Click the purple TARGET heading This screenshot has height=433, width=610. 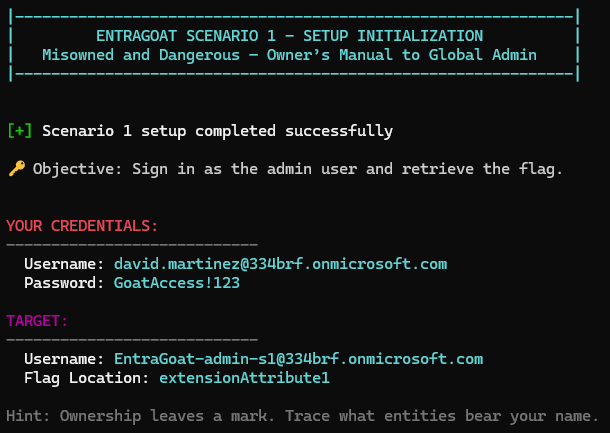(37, 321)
